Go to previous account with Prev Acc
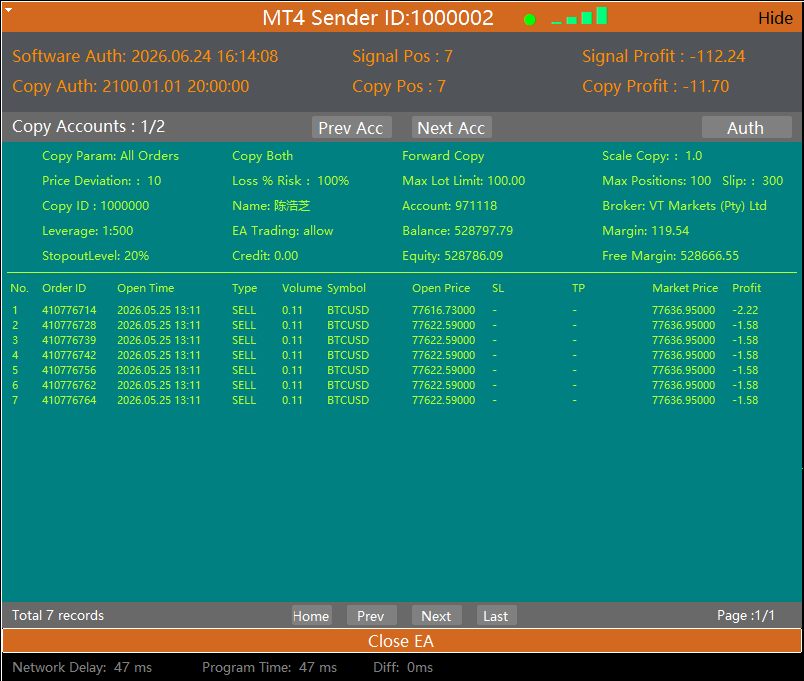 coord(352,127)
